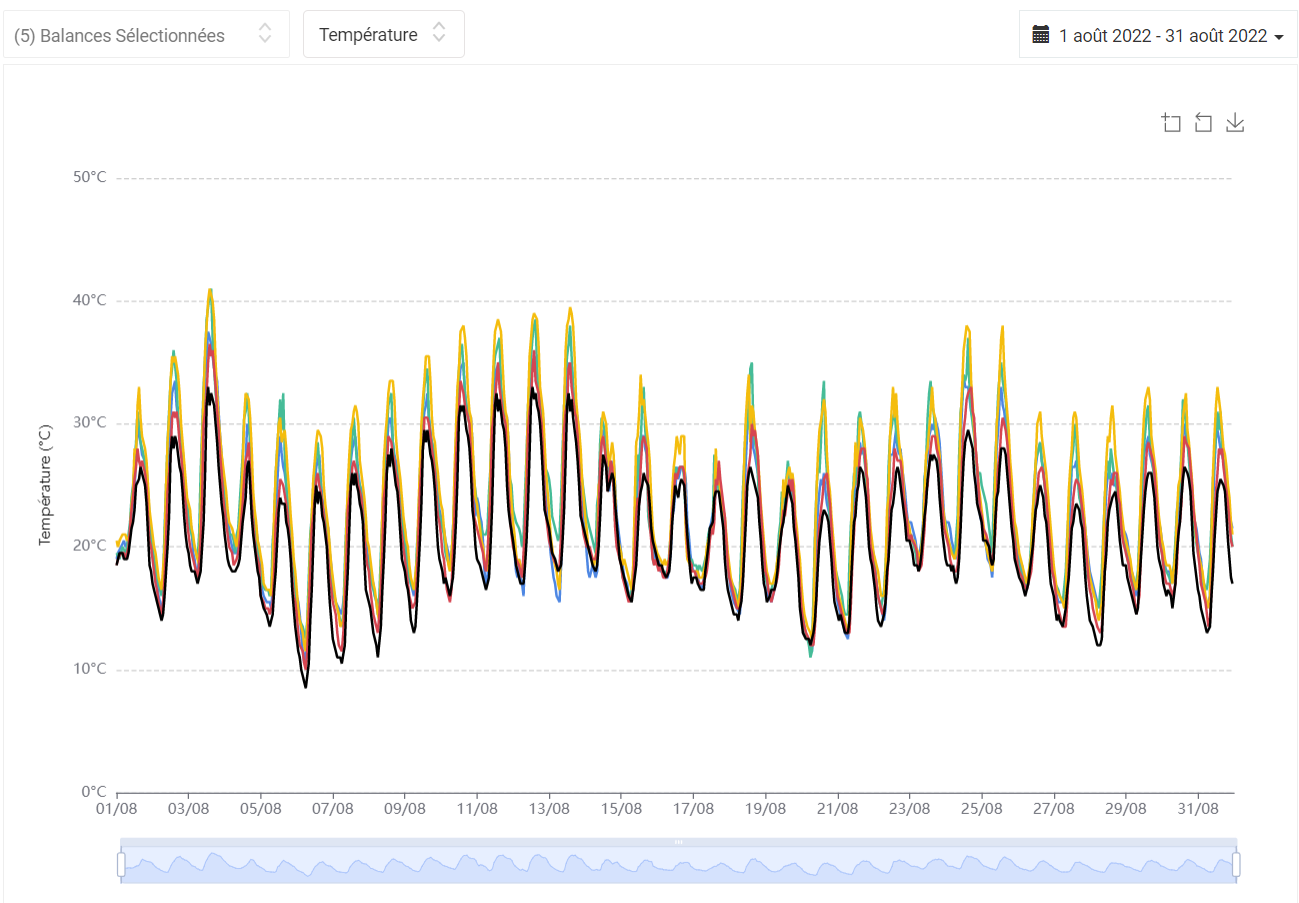The image size is (1299, 903).
Task: Click the 15/08 date tick label
Action: 621,809
